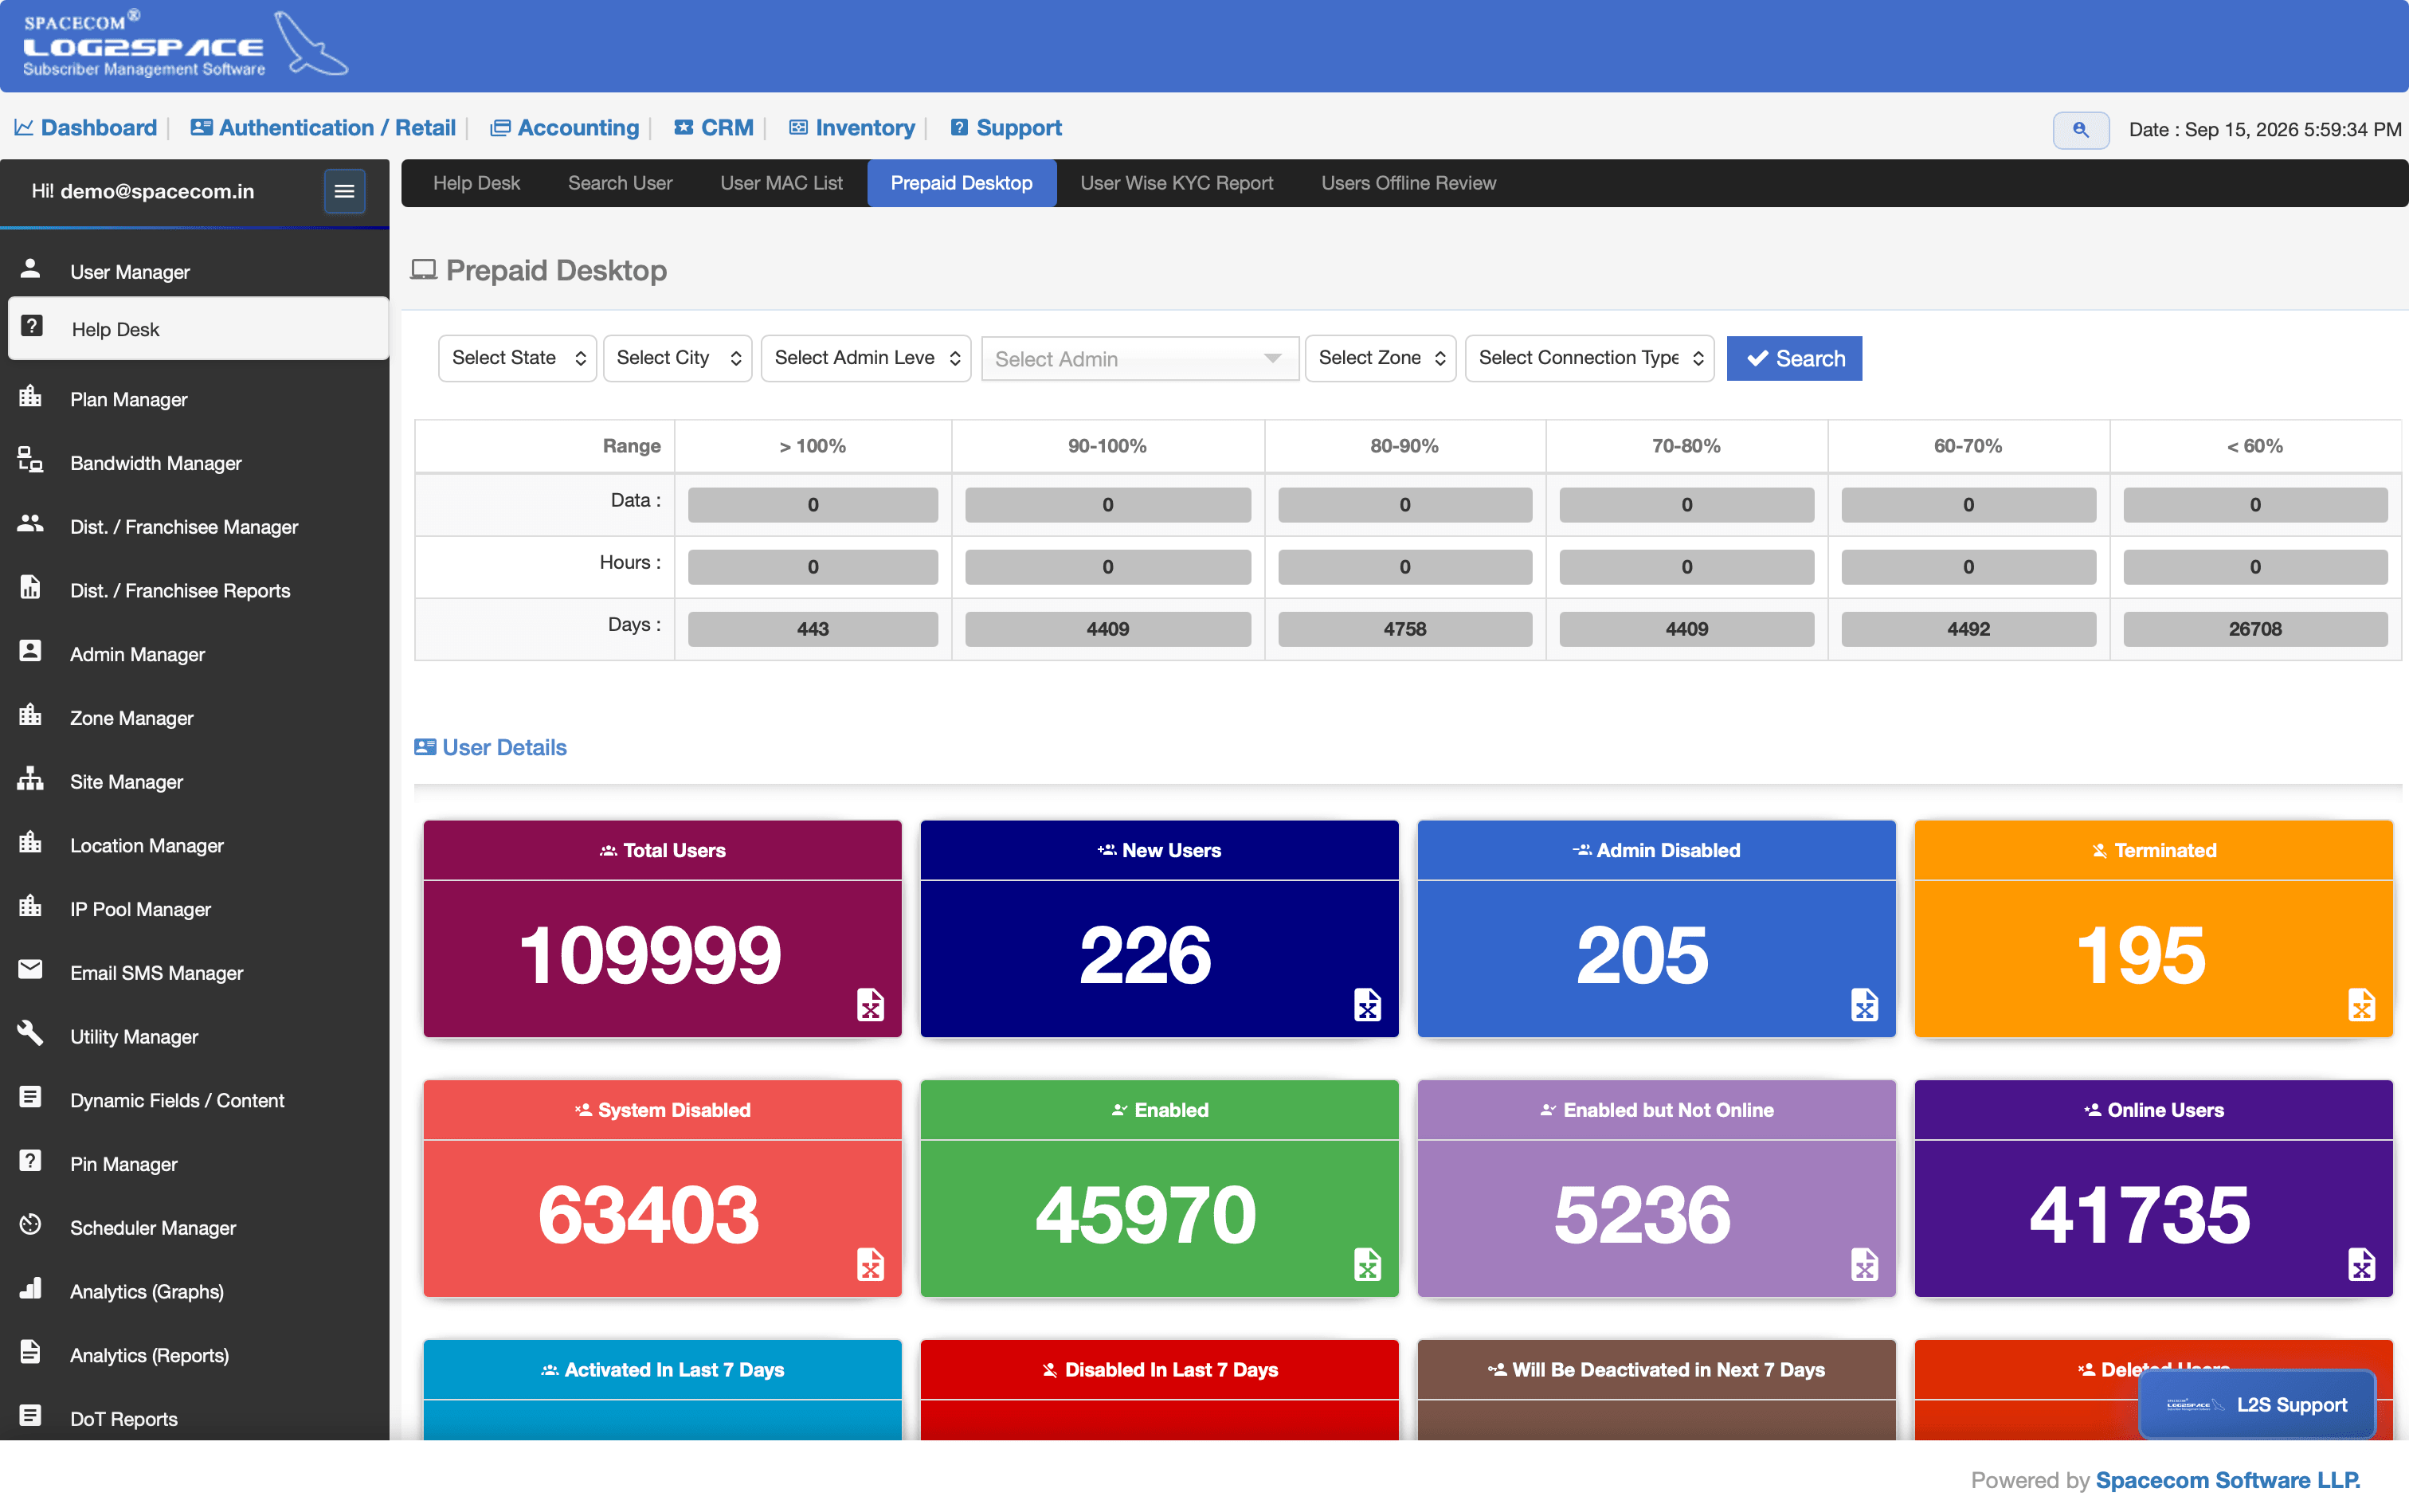This screenshot has height=1512, width=2409.
Task: Click Days value 26708 in <60% column
Action: pyautogui.click(x=2255, y=629)
